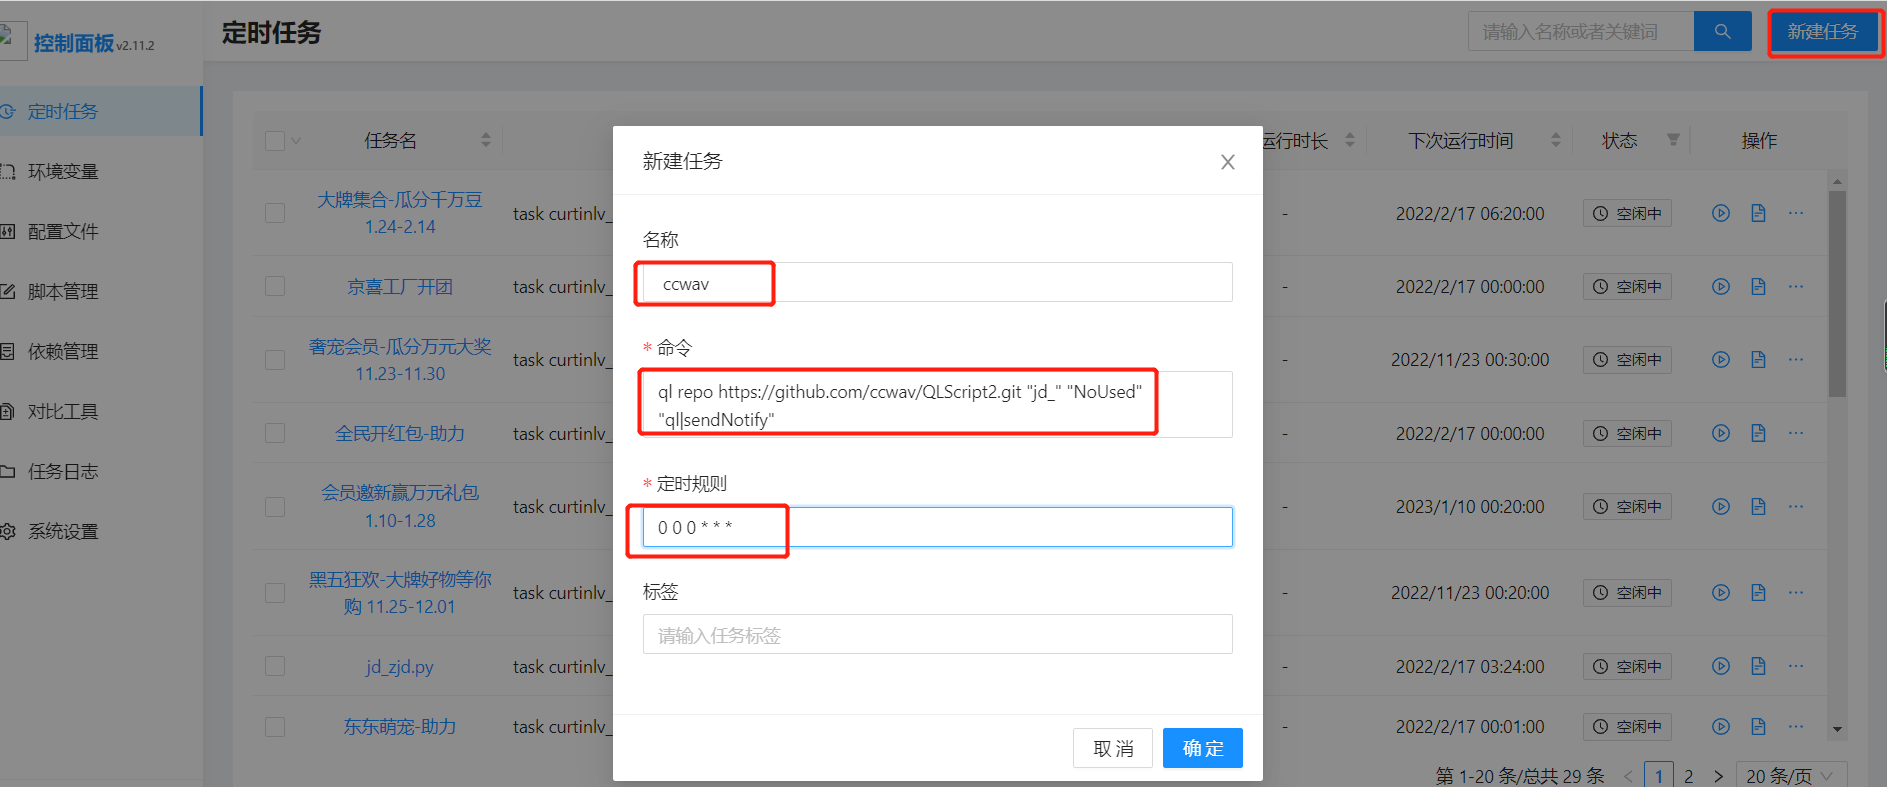1887x787 pixels.
Task: Click the 名称 input field
Action: coord(937,283)
